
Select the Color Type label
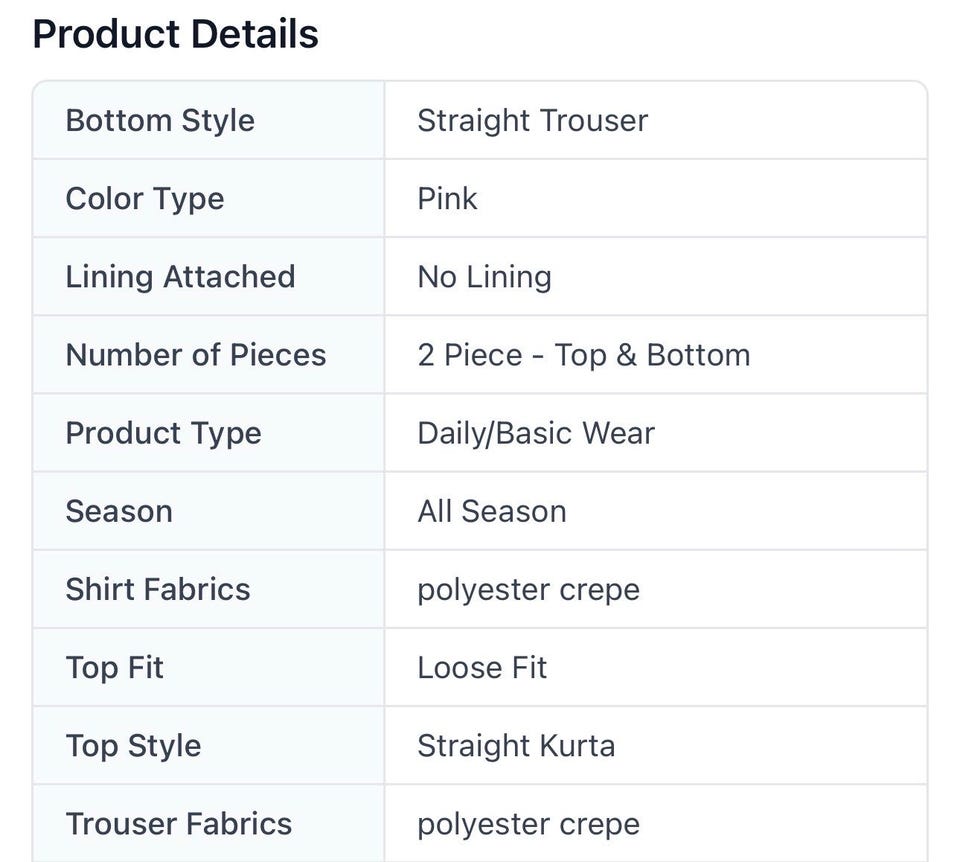pos(144,199)
